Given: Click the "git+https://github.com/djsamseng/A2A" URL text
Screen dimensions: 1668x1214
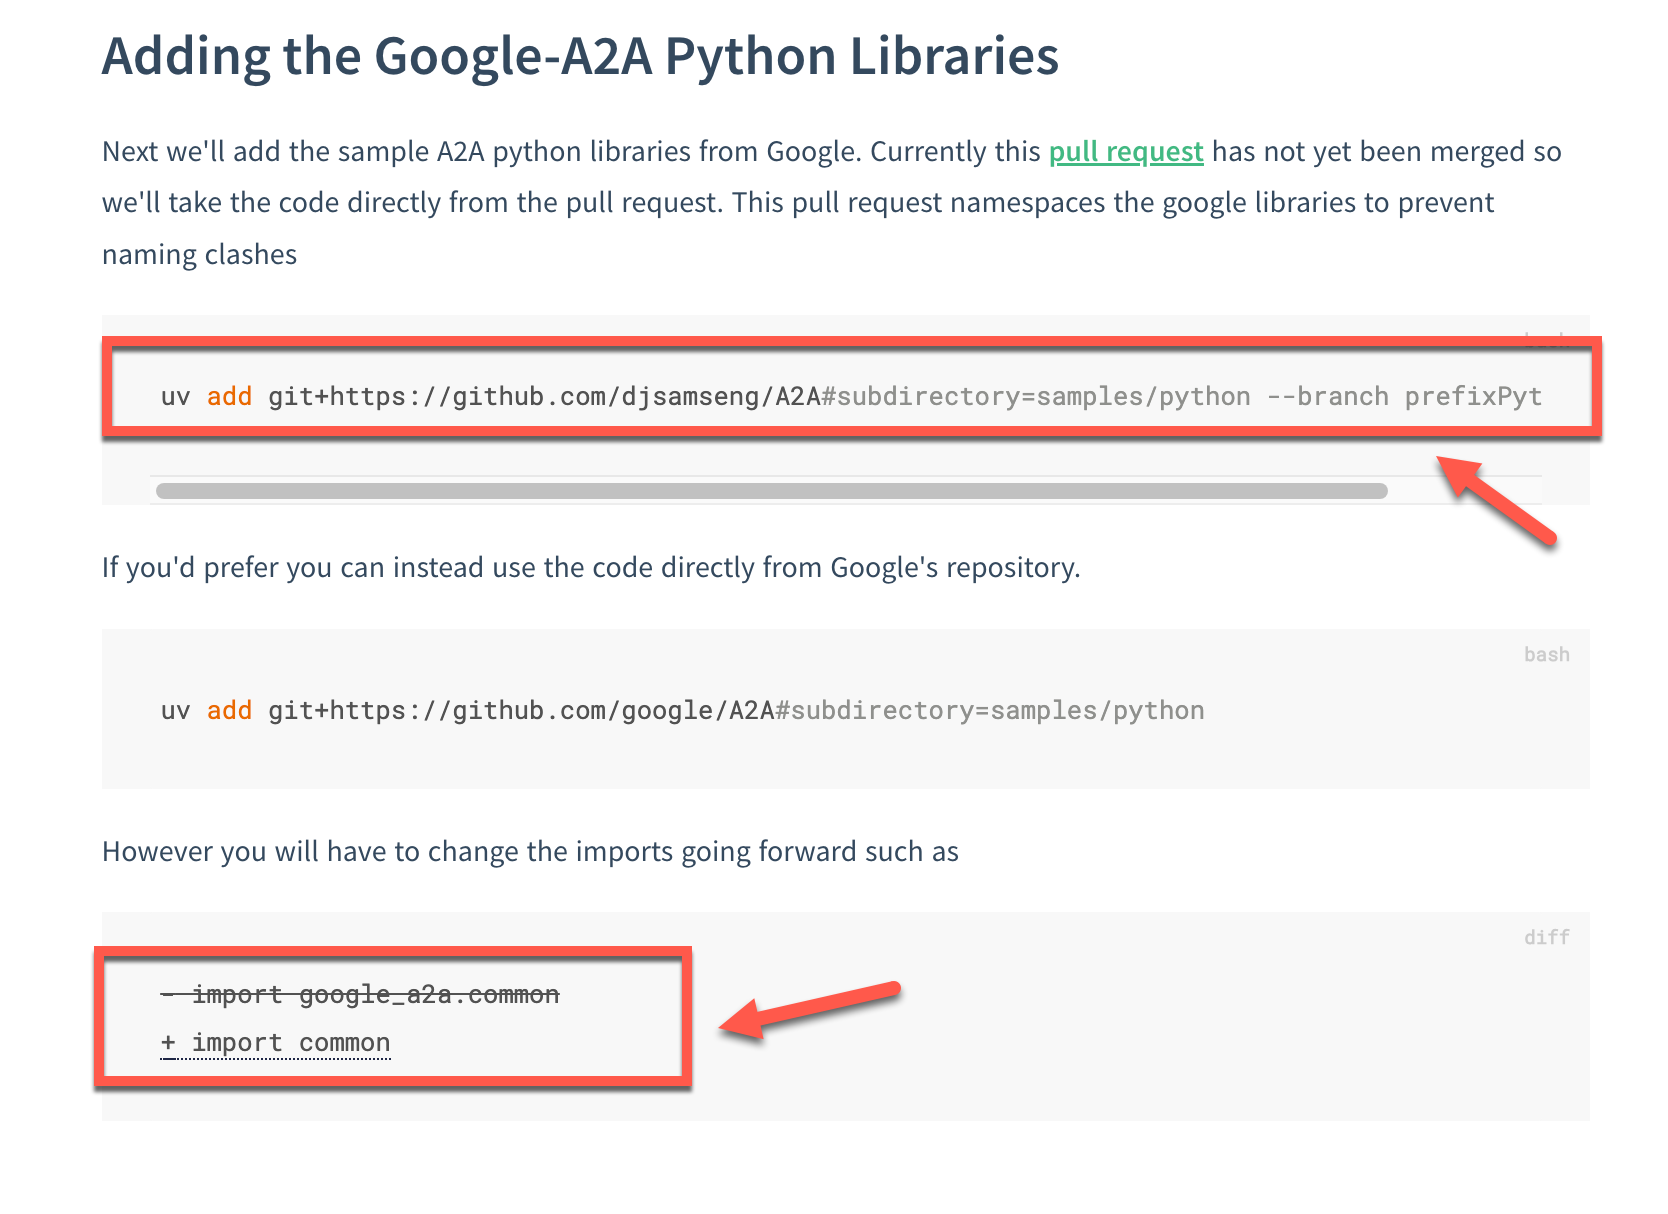Looking at the screenshot, I should click(544, 397).
